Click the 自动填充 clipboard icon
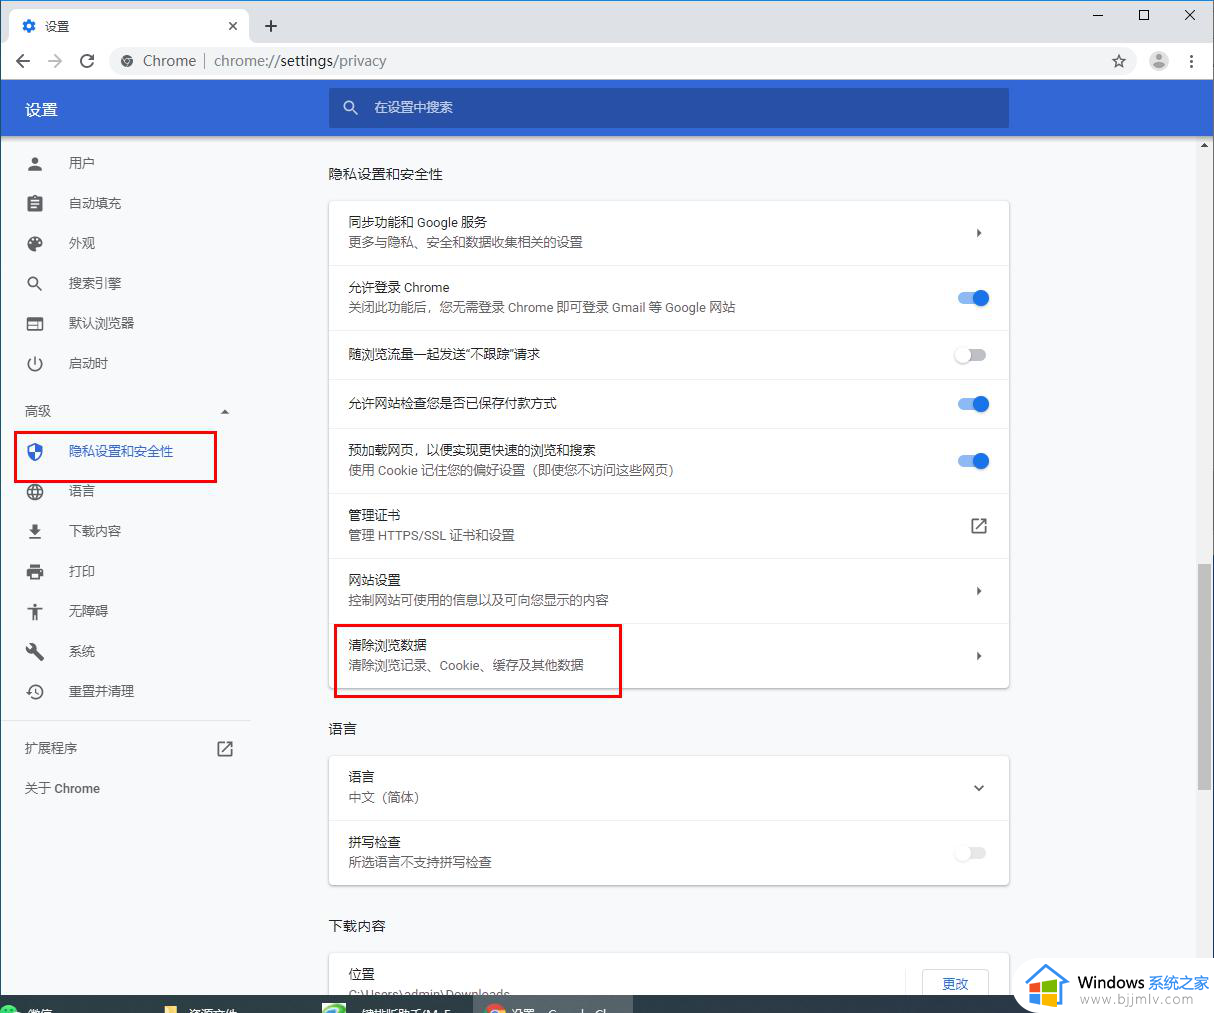Screen dimensions: 1214x1013 [x=35, y=203]
